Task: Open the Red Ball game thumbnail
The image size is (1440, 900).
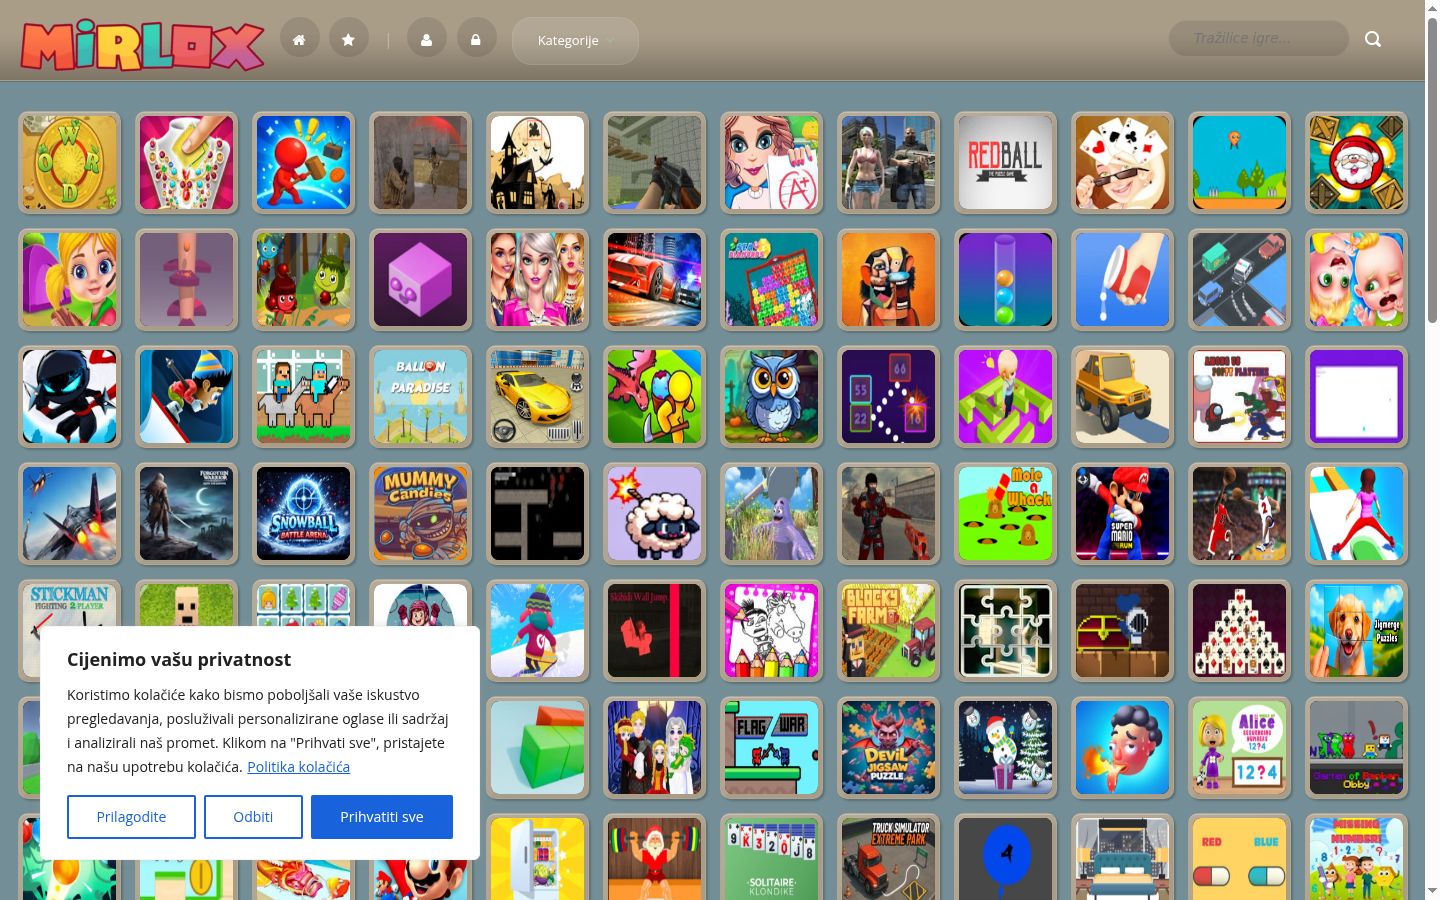Action: [x=1005, y=162]
